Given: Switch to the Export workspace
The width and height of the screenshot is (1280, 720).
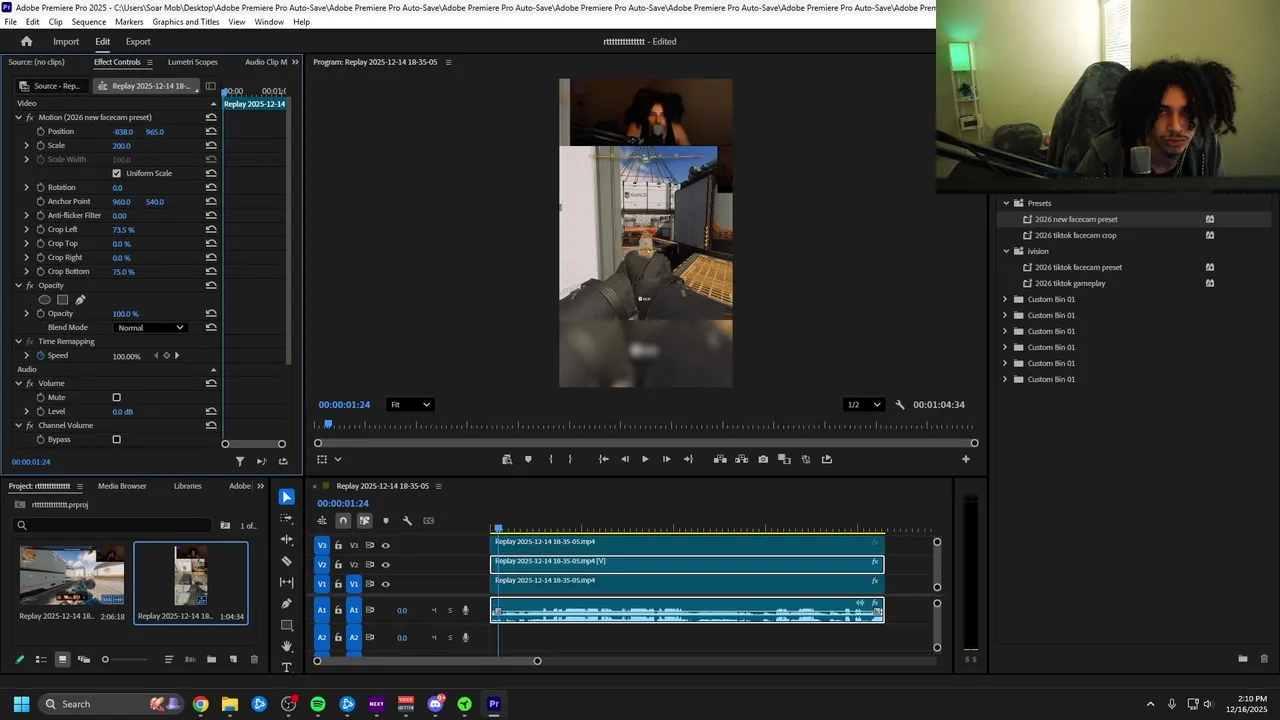Looking at the screenshot, I should click(x=138, y=42).
